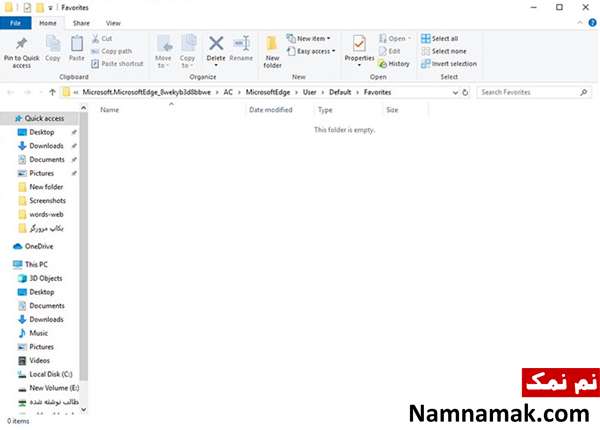Click Invert selection in ribbon
The width and height of the screenshot is (600, 430).
(x=449, y=64)
